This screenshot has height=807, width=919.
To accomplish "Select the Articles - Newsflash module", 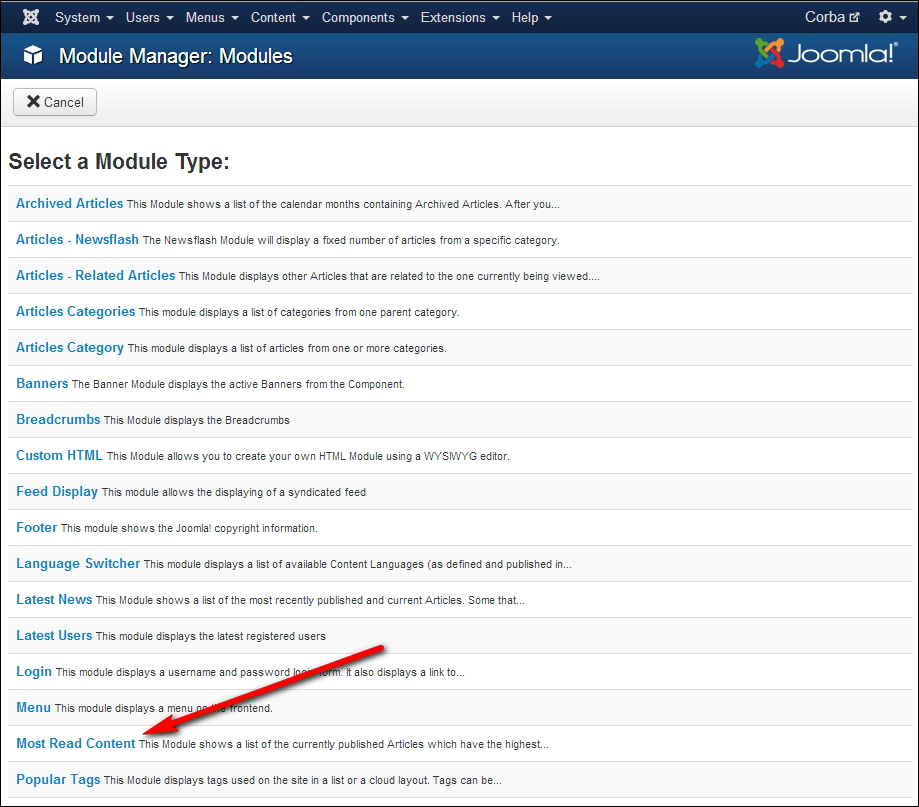I will coord(77,239).
